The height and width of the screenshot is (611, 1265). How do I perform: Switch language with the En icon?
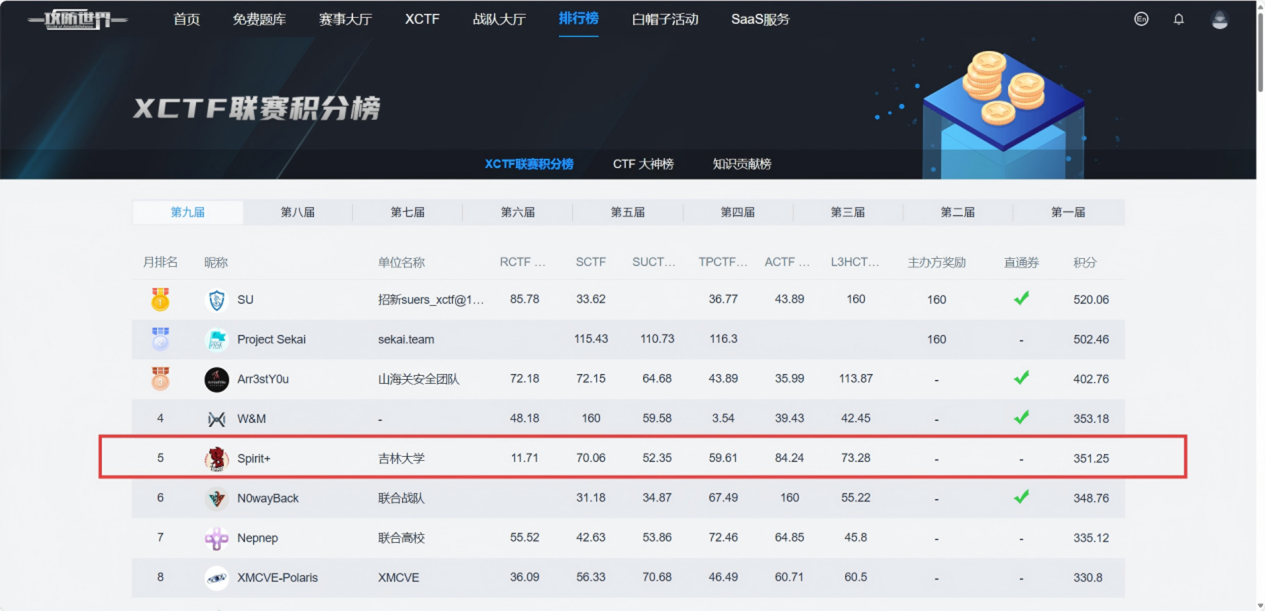click(1141, 19)
